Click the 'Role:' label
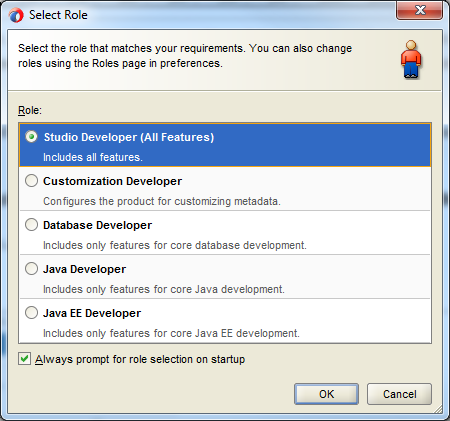 30,110
